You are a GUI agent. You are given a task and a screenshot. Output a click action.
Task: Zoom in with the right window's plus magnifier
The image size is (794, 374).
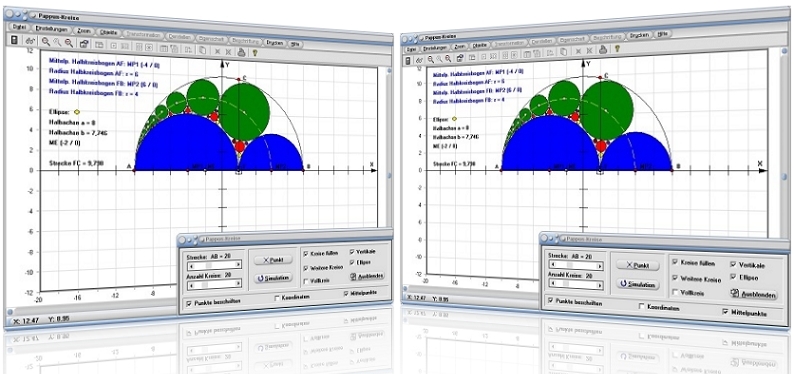(x=430, y=59)
